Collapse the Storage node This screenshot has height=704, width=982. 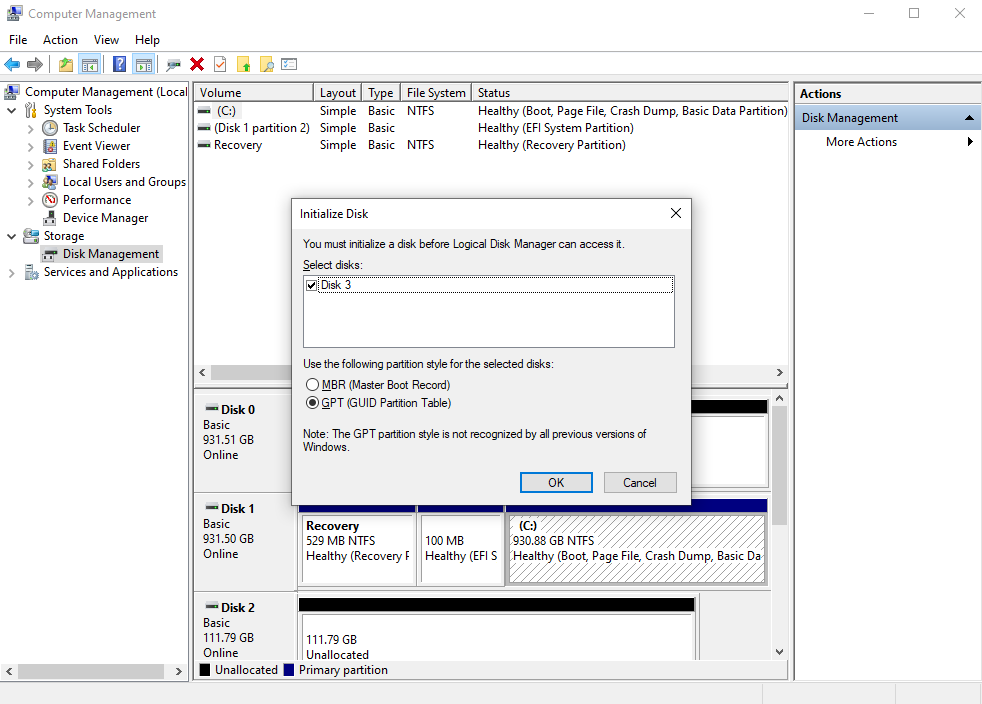coord(11,237)
